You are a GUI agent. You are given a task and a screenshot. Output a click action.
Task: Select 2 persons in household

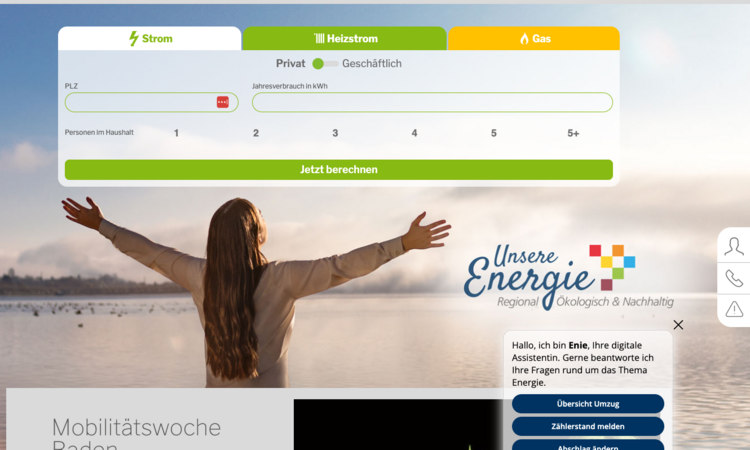pyautogui.click(x=256, y=133)
